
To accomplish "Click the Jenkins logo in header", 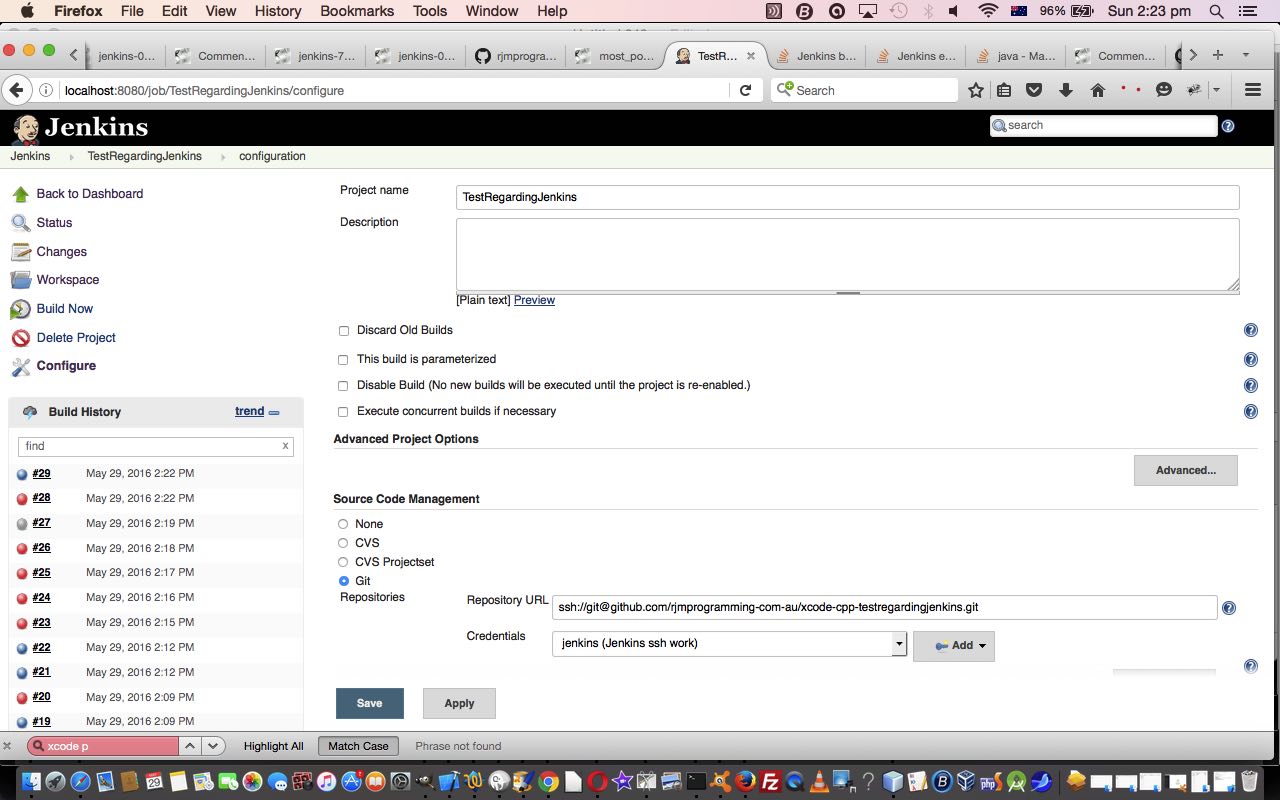I will [80, 128].
